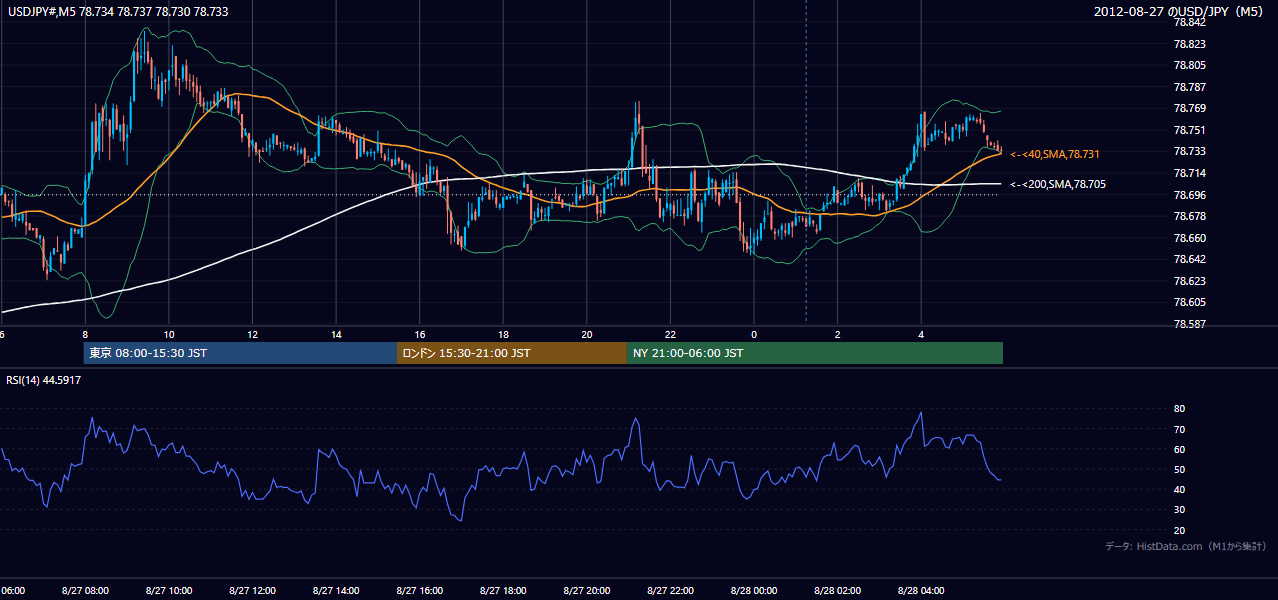This screenshot has width=1278, height=600.
Task: Click the NY 21:00-06:00 JST session bar
Action: point(815,353)
